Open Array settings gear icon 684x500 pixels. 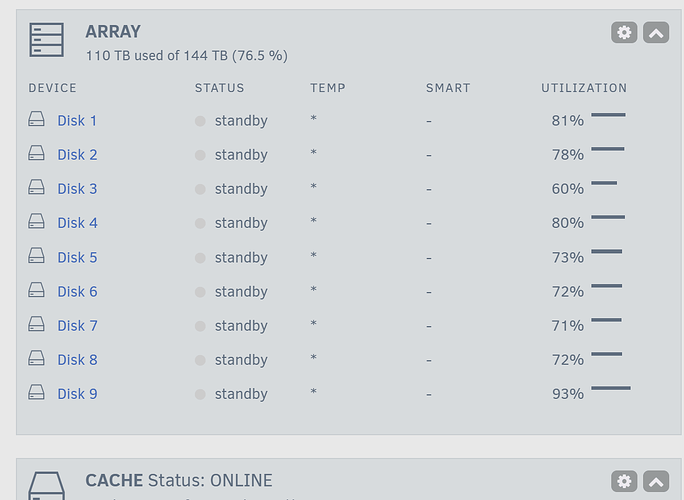click(x=624, y=33)
